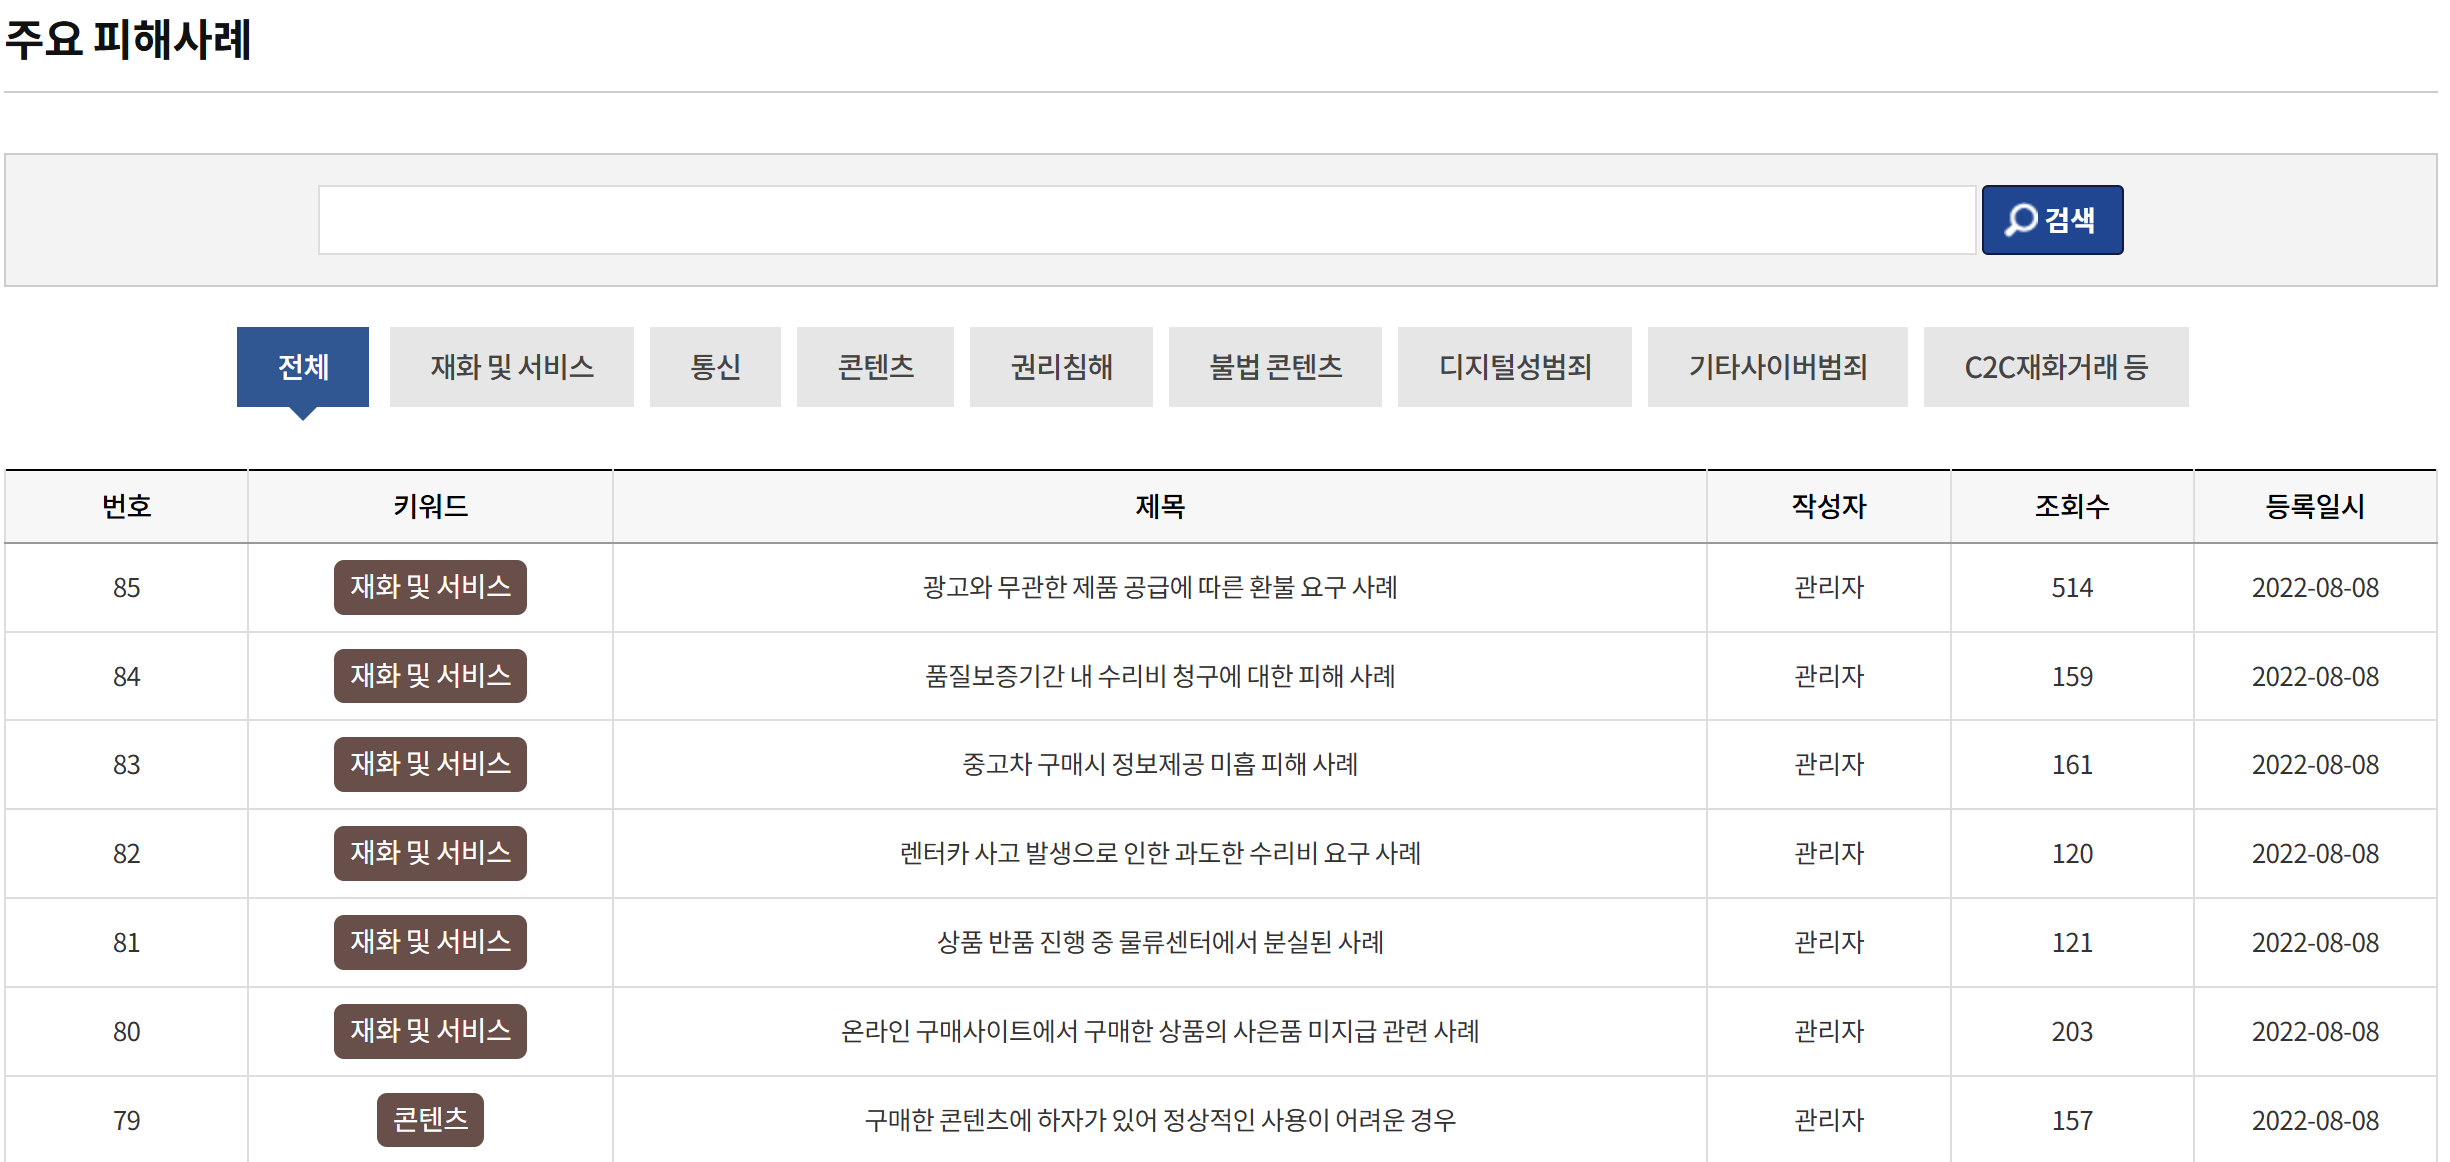The image size is (2450, 1162).
Task: Click inside the search input field
Action: tap(1140, 220)
